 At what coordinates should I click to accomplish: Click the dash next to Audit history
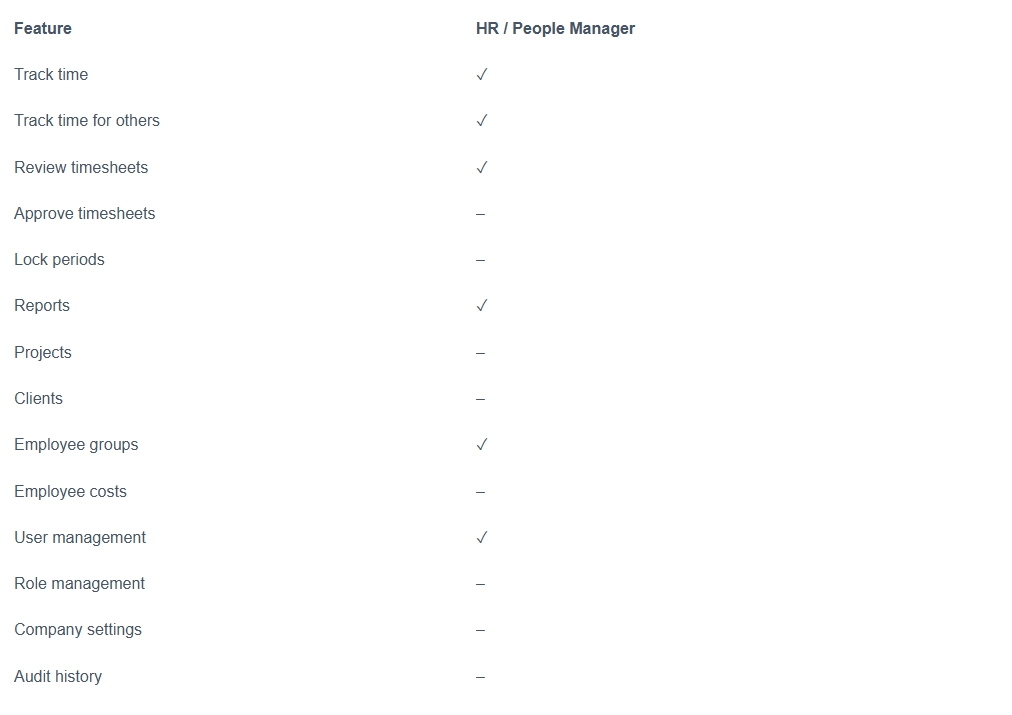pyautogui.click(x=480, y=677)
